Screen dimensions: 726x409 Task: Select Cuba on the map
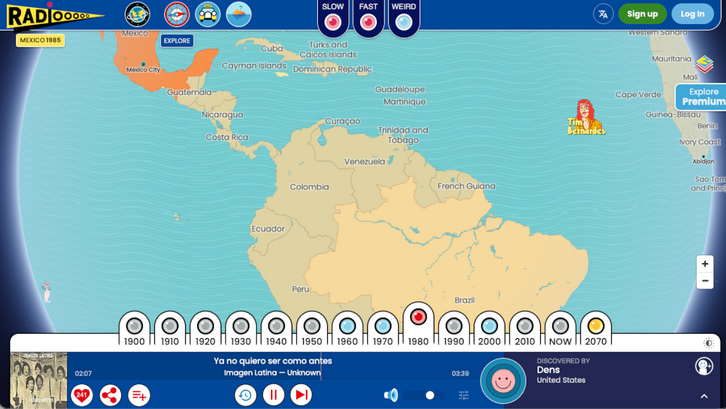271,48
